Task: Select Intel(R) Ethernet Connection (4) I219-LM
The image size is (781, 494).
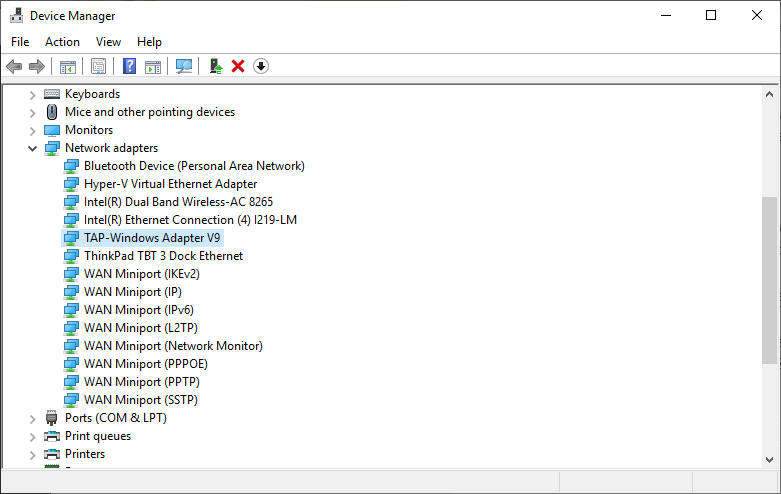Action: (190, 220)
